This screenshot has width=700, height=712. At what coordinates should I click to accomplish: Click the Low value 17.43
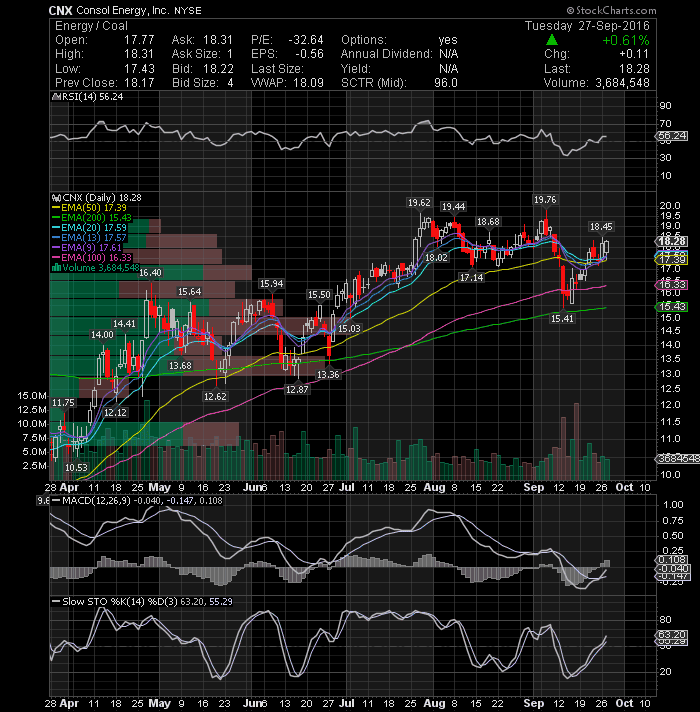coord(139,69)
